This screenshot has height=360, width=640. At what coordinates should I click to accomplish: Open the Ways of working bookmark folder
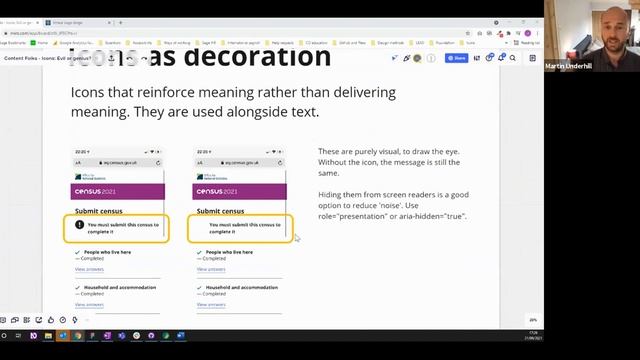click(173, 43)
